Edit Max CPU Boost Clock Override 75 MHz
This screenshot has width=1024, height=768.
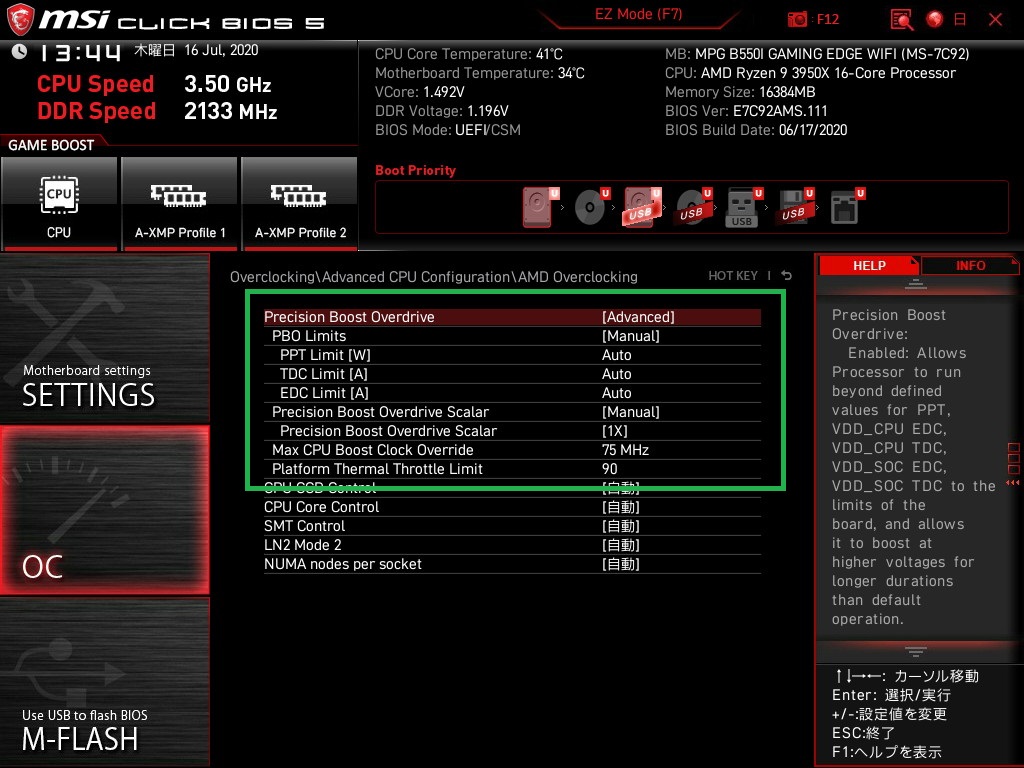pos(625,450)
